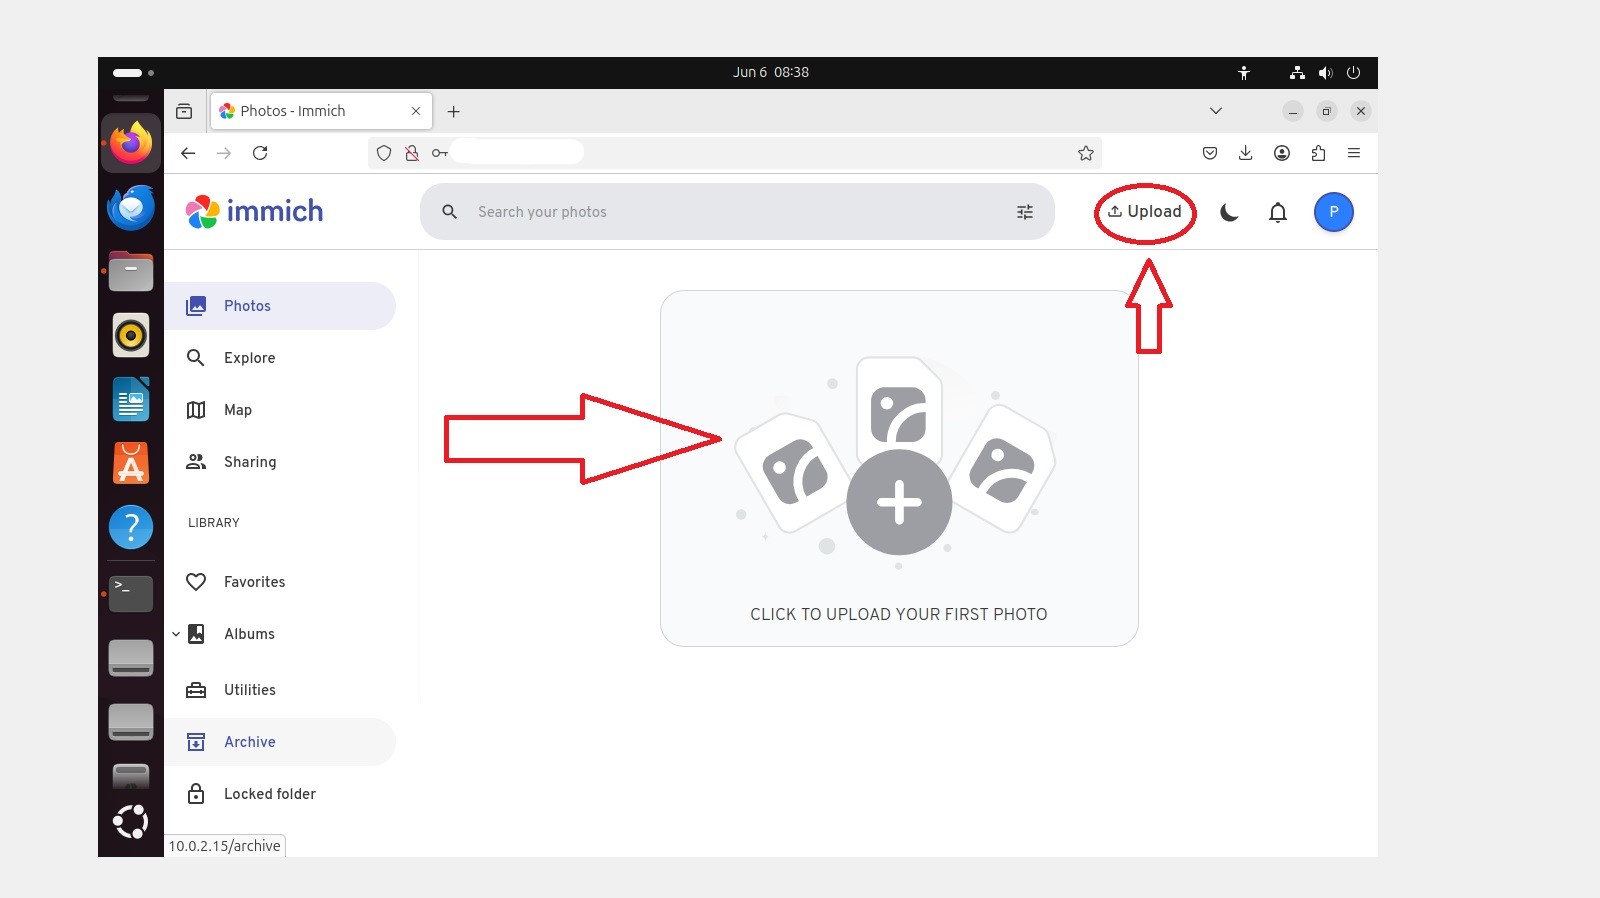Open the system menu power icon
The width and height of the screenshot is (1600, 898).
(1353, 73)
